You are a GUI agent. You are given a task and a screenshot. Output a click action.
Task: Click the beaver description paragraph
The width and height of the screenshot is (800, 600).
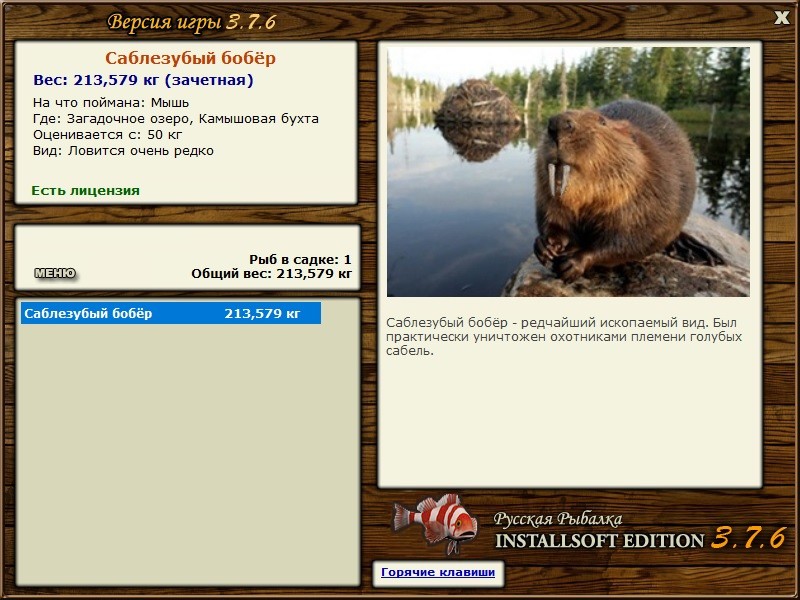click(564, 337)
